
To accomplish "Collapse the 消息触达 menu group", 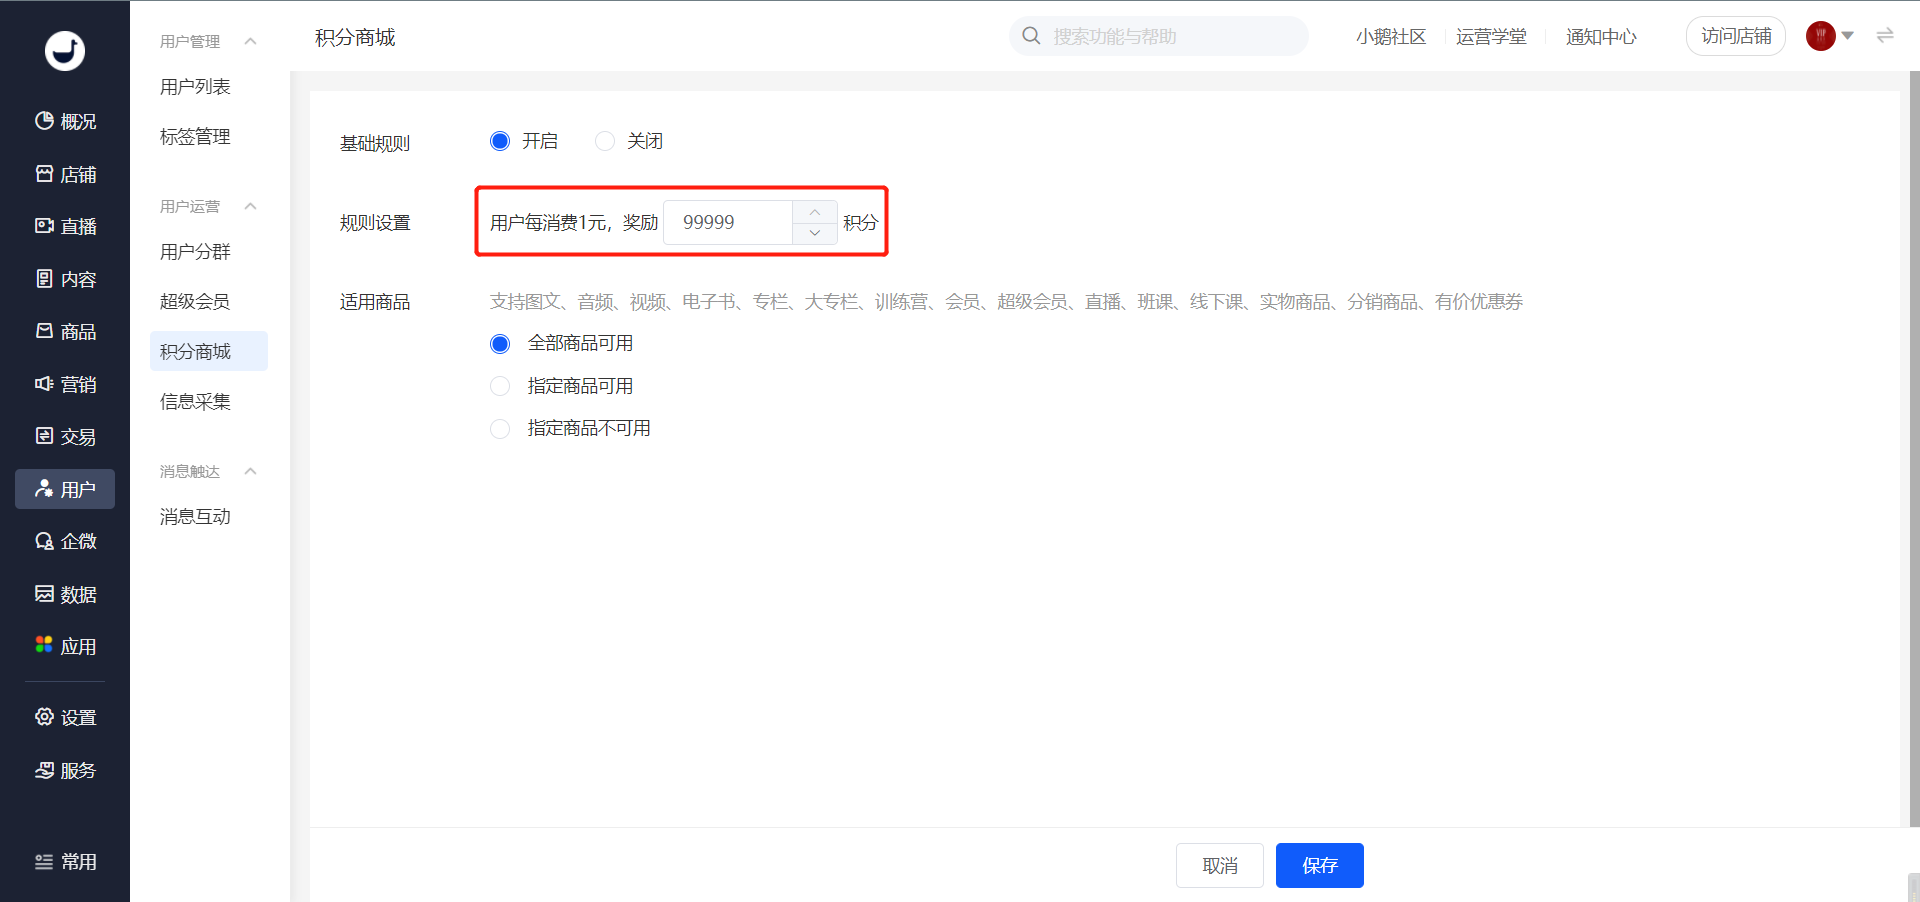I will tap(251, 471).
